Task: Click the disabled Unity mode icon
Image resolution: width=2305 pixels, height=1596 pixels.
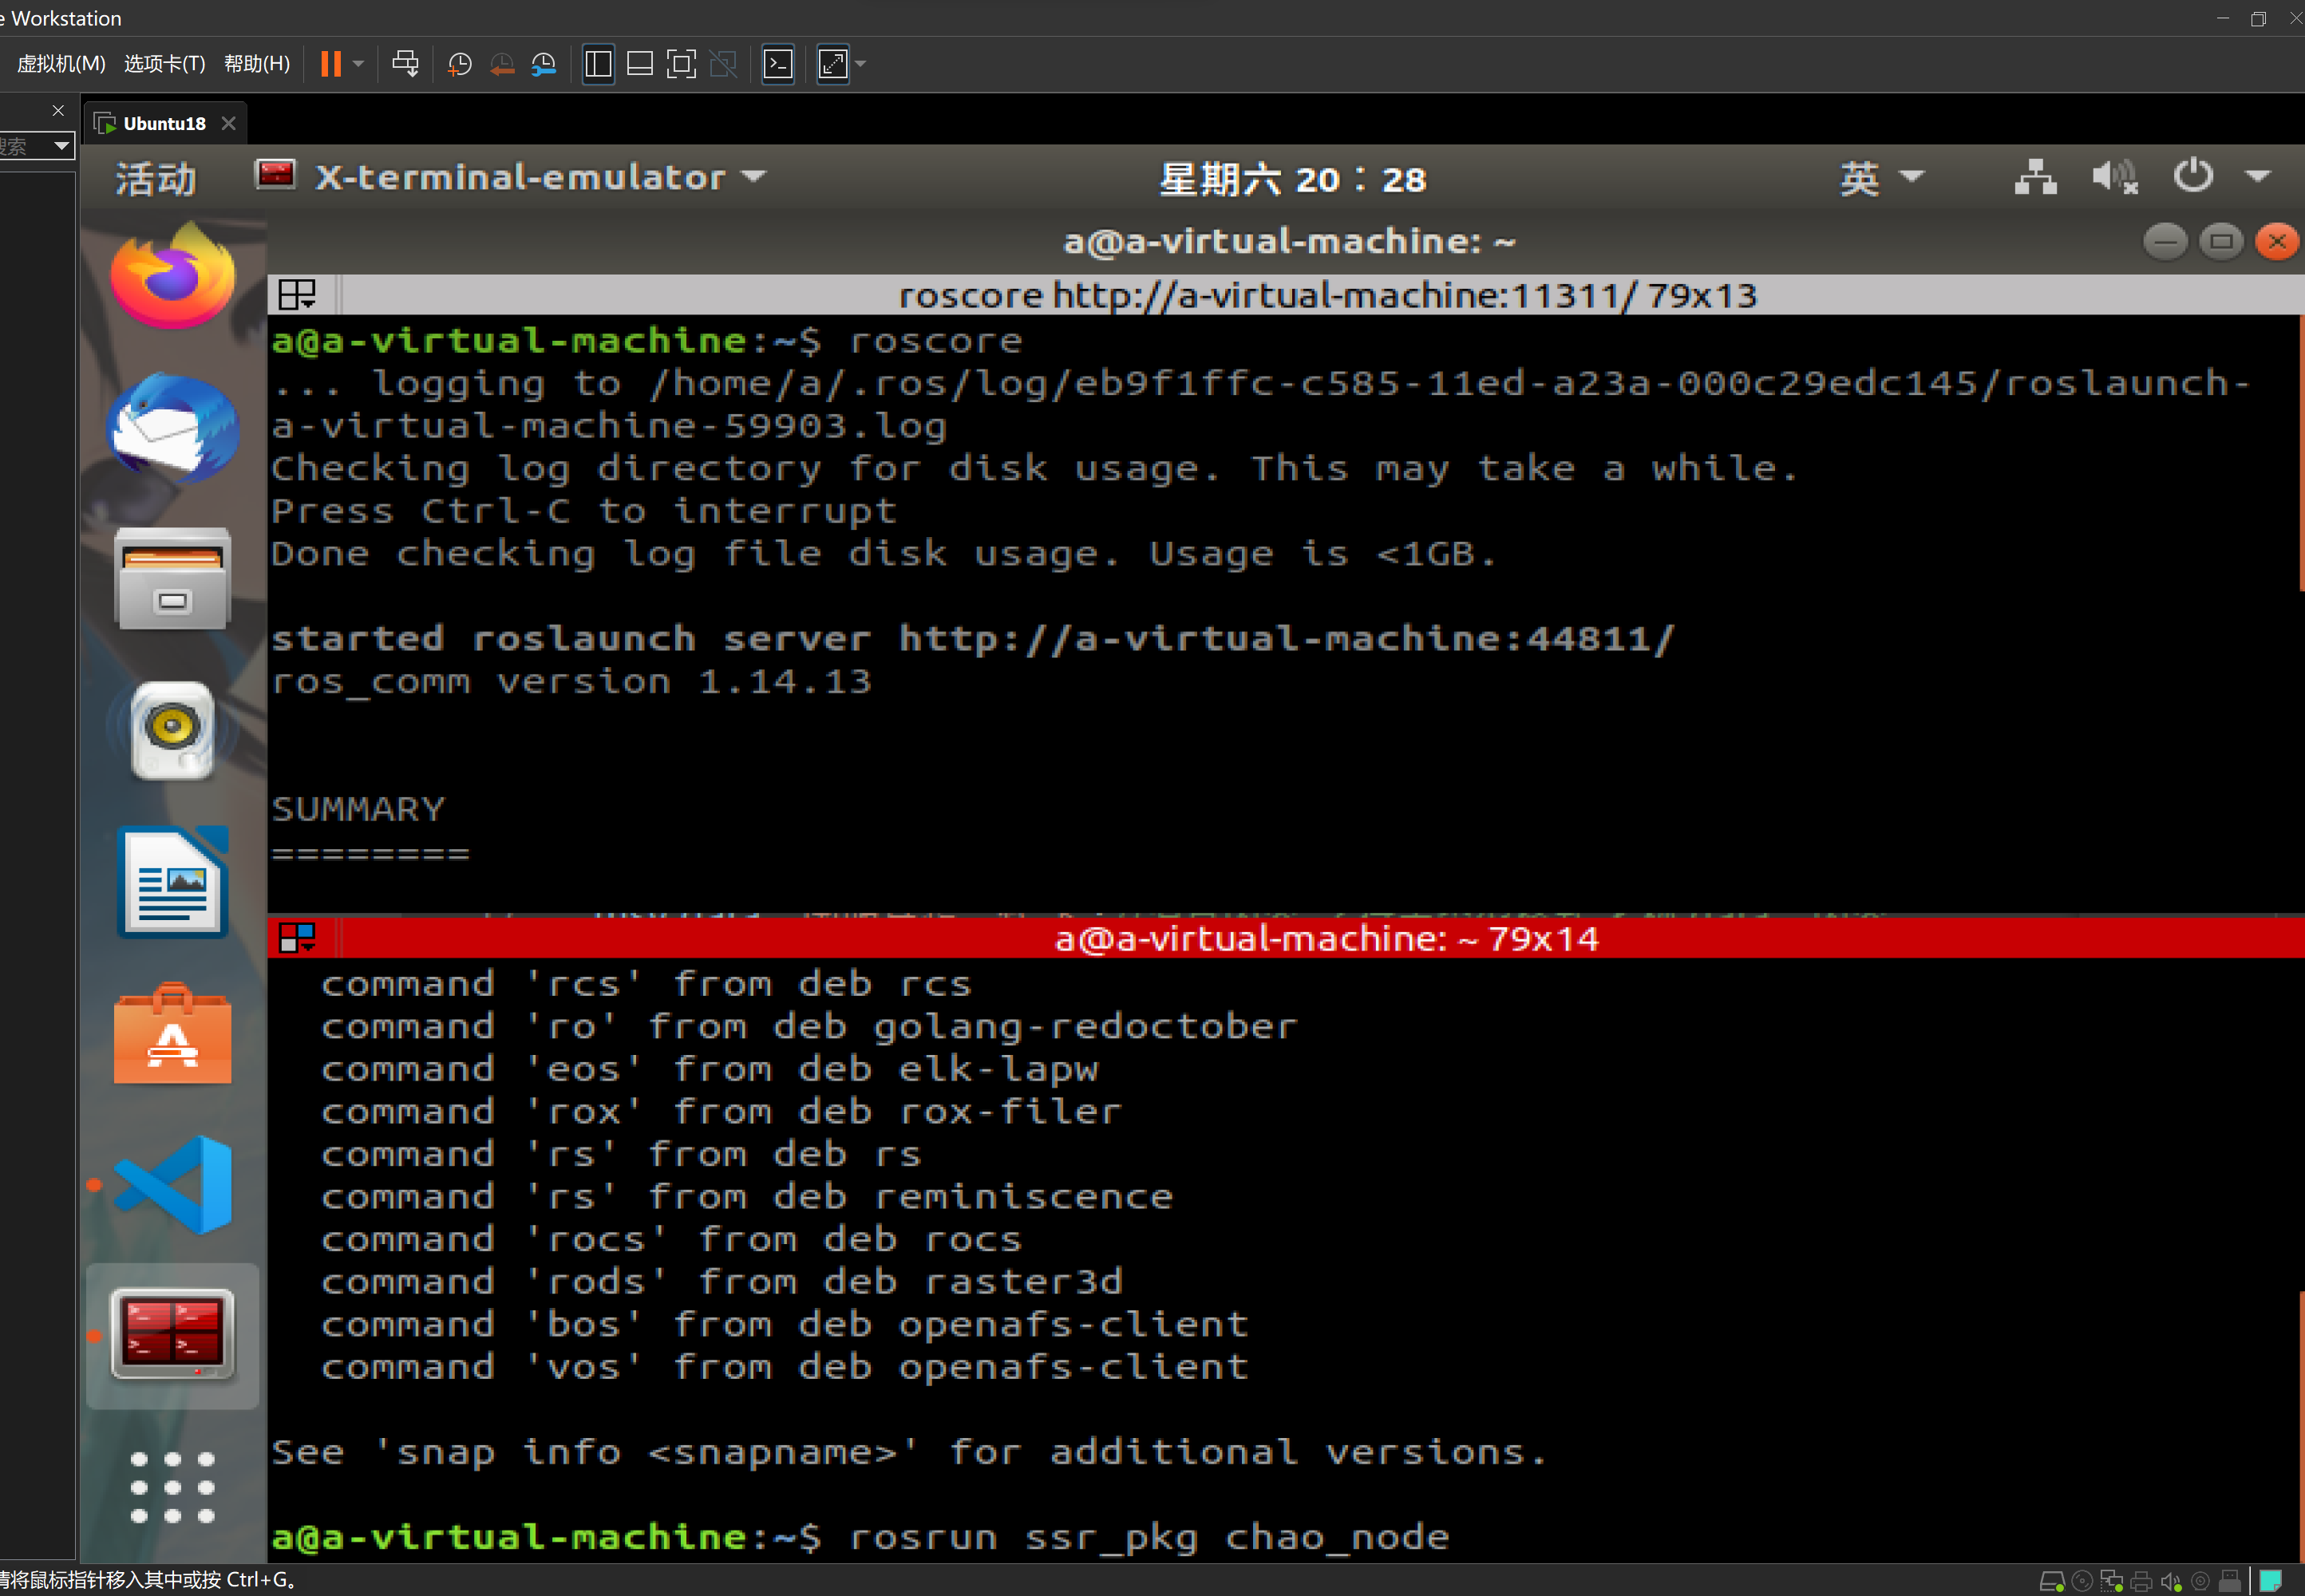Action: tap(723, 64)
